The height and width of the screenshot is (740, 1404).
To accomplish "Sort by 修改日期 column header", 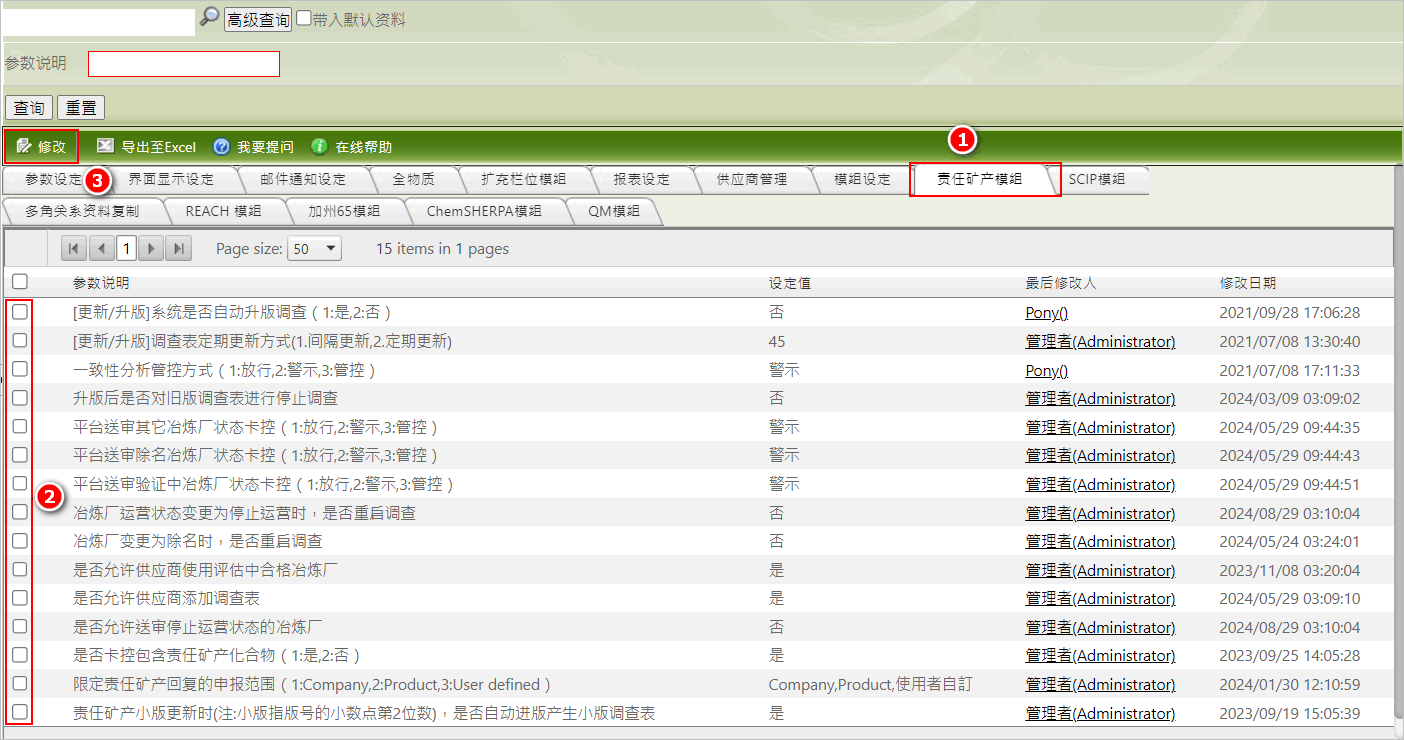I will [1248, 283].
